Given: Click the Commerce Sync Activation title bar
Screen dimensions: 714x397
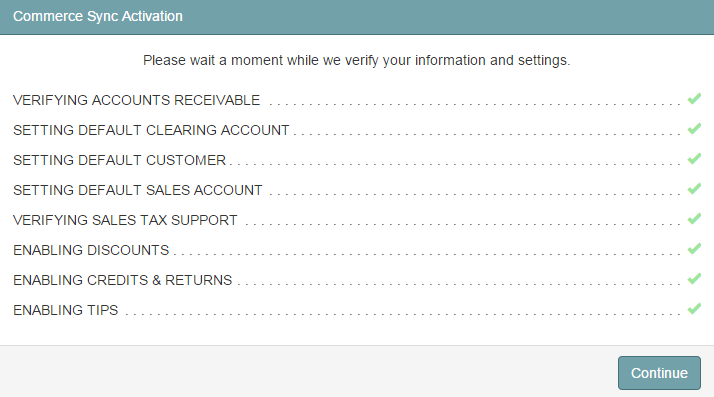Looking at the screenshot, I should (x=357, y=17).
